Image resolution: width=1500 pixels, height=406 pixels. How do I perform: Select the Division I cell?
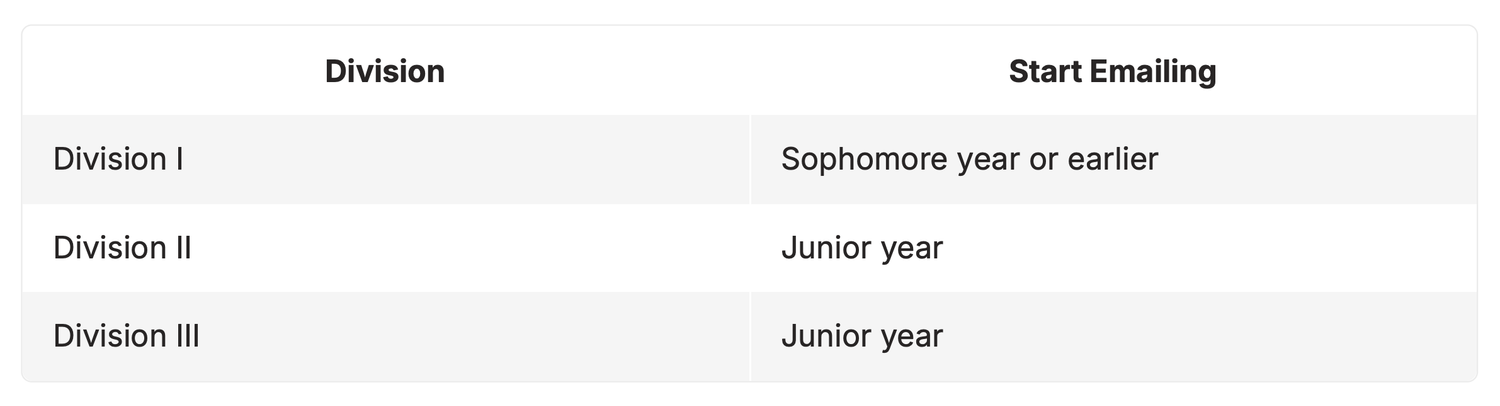click(385, 160)
